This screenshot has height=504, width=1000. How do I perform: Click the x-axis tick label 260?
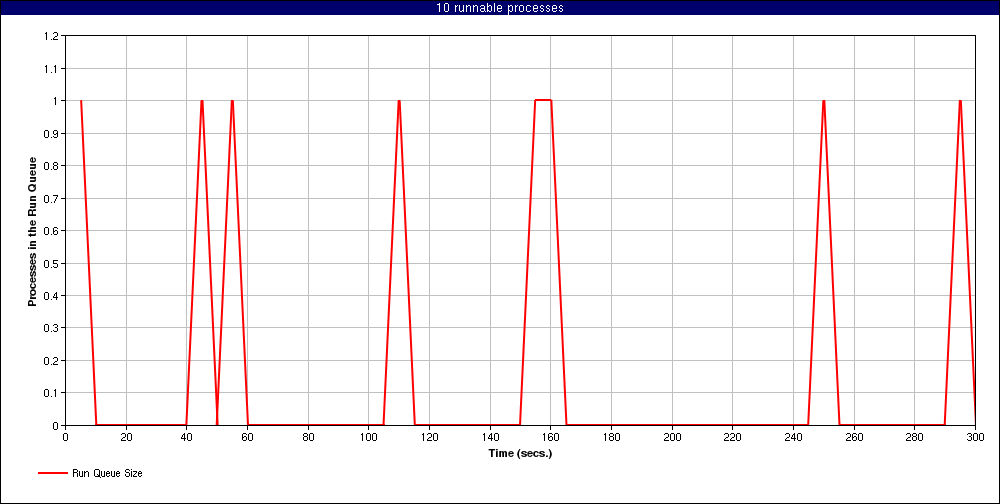pyautogui.click(x=854, y=437)
